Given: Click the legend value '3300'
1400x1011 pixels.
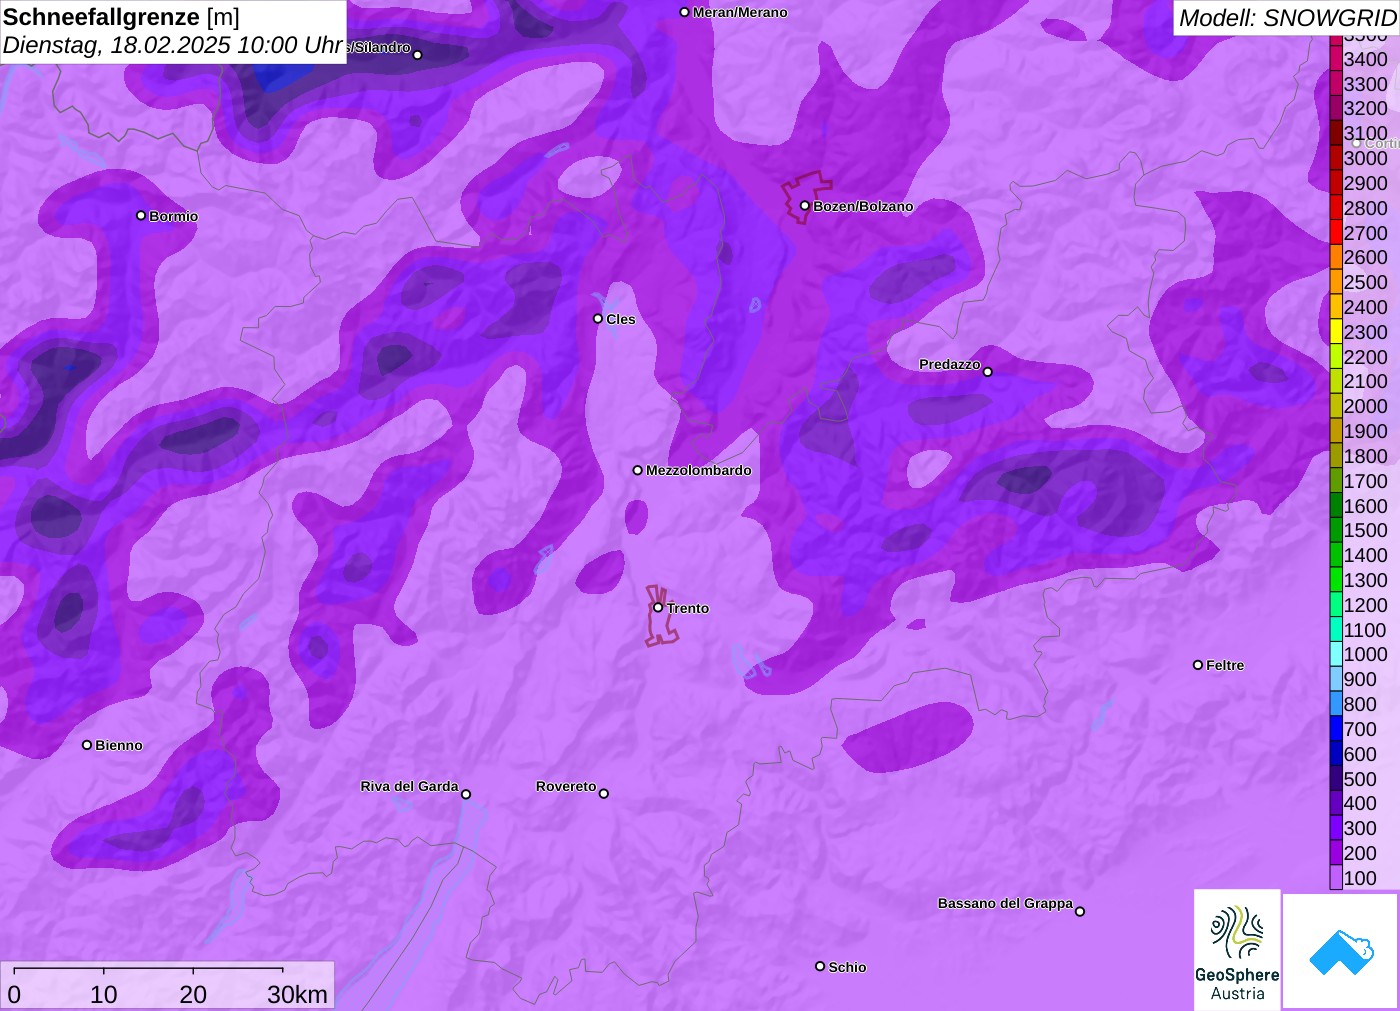Looking at the screenshot, I should tap(1365, 84).
